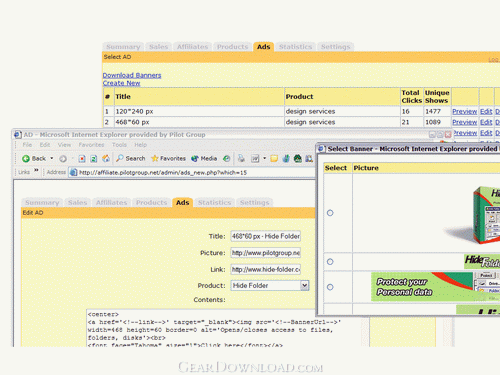Click the Print icon in the IE toolbar
This screenshot has height=375, width=500.
(241, 159)
